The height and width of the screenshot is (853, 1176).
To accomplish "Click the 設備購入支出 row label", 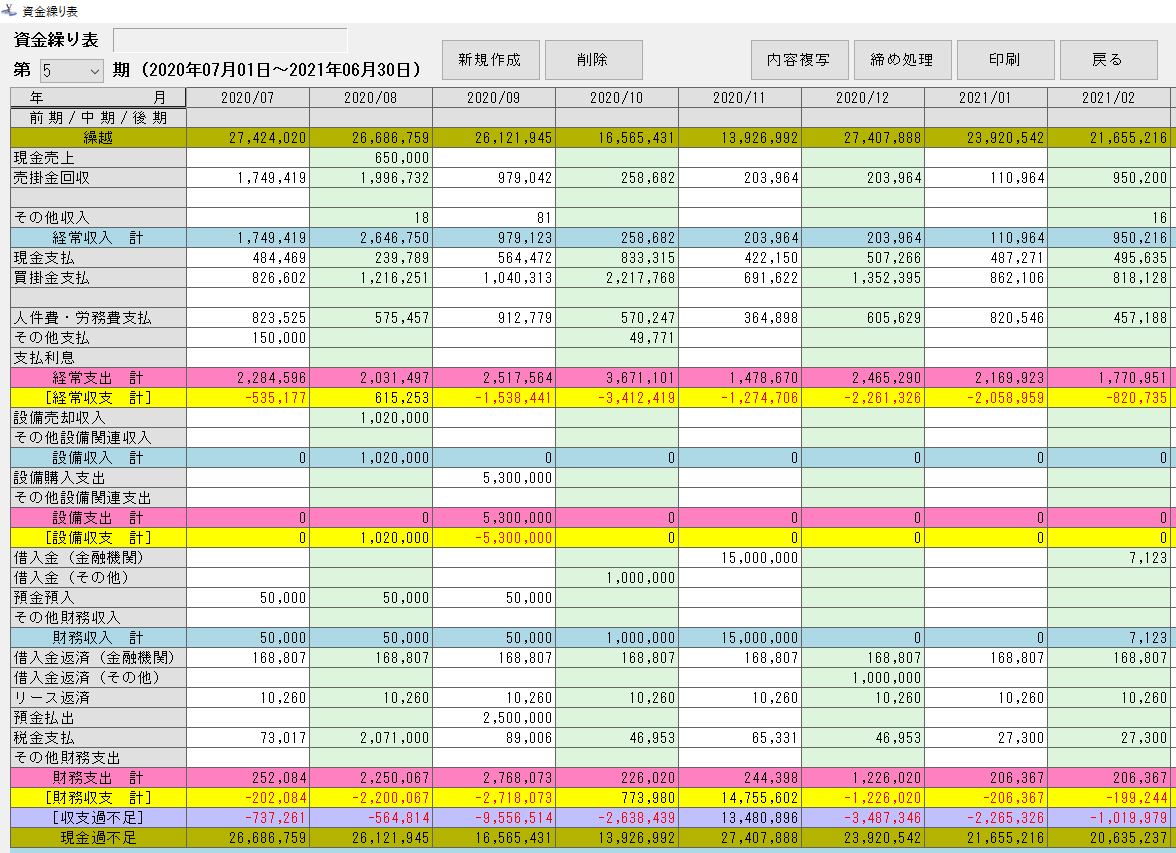I will [98, 478].
